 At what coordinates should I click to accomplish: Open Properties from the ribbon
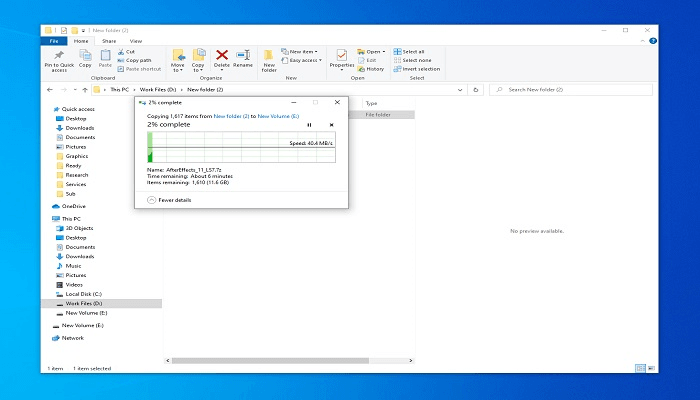click(343, 58)
